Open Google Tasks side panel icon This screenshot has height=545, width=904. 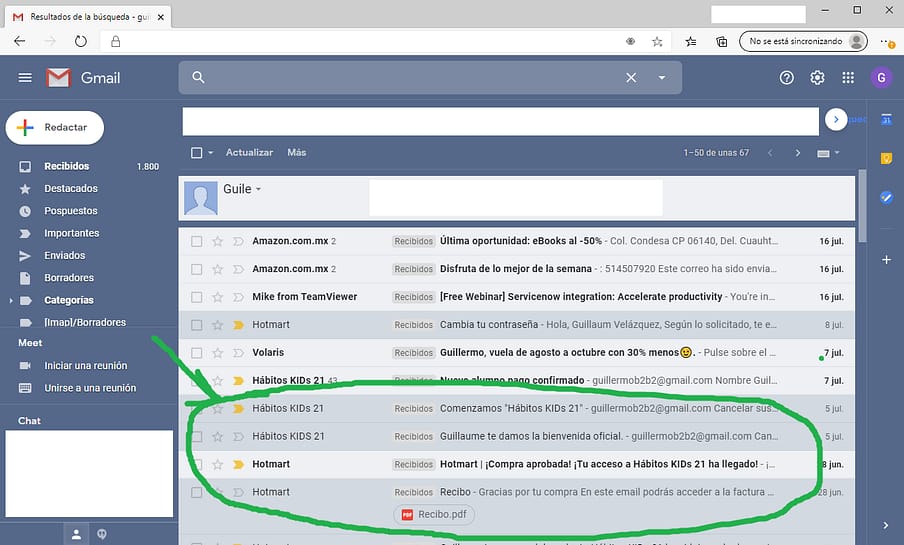886,198
